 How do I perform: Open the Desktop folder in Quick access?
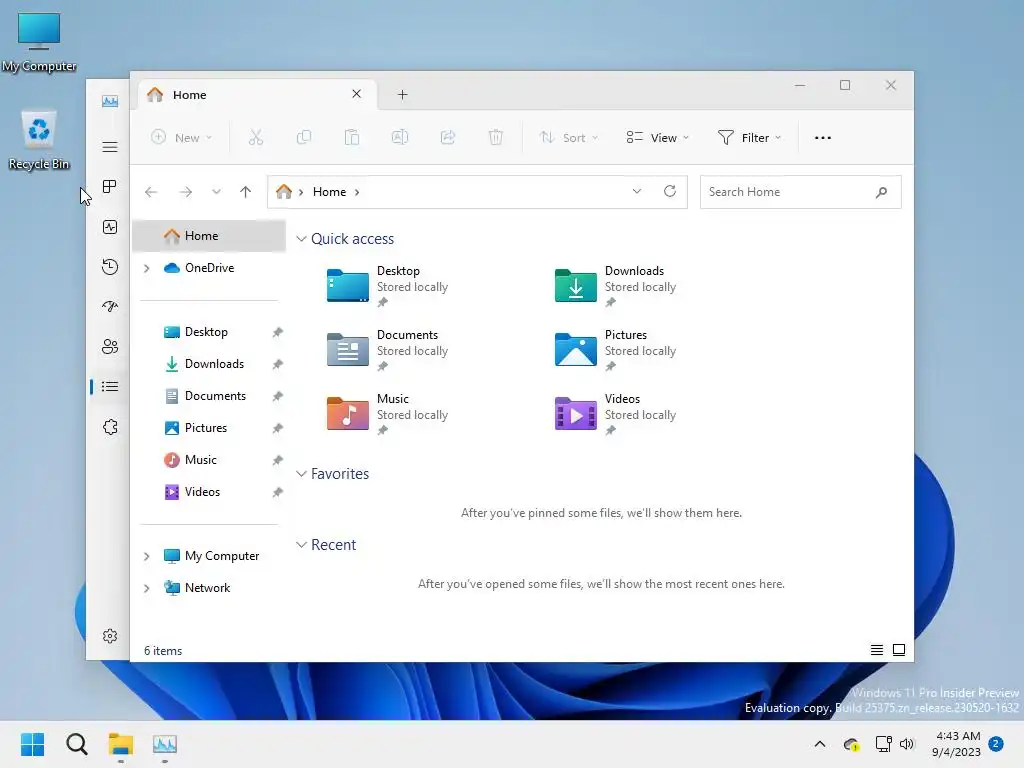point(388,285)
